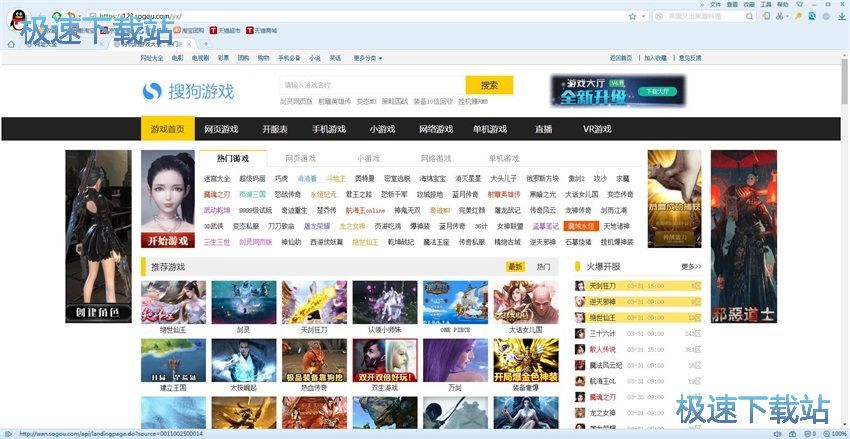Click the bookmark star in the address bar
The width and height of the screenshot is (850, 439).
tap(632, 16)
